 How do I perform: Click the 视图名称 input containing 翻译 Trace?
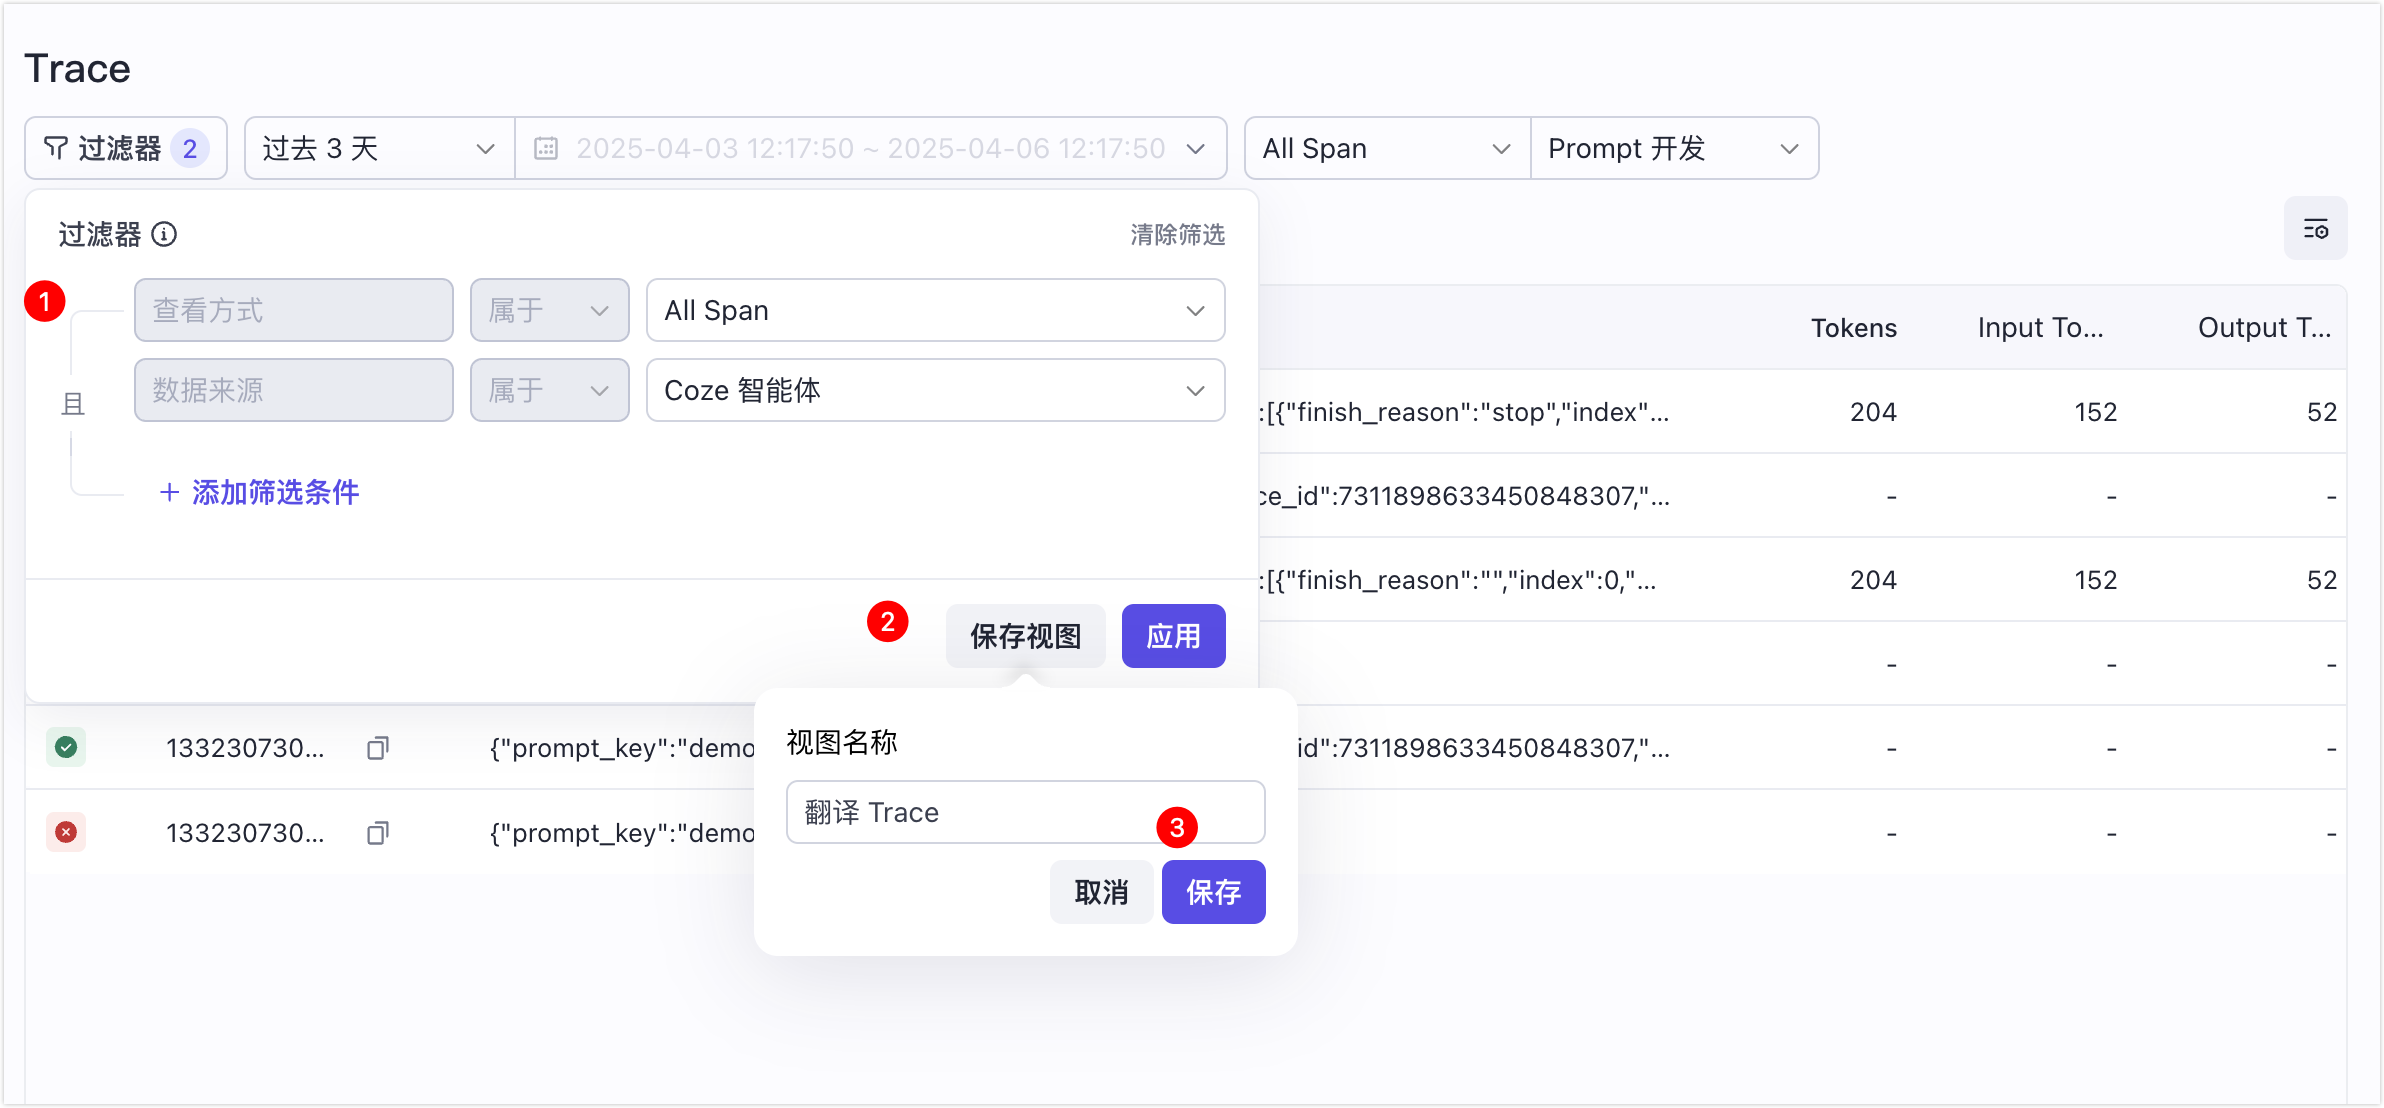(x=1025, y=812)
